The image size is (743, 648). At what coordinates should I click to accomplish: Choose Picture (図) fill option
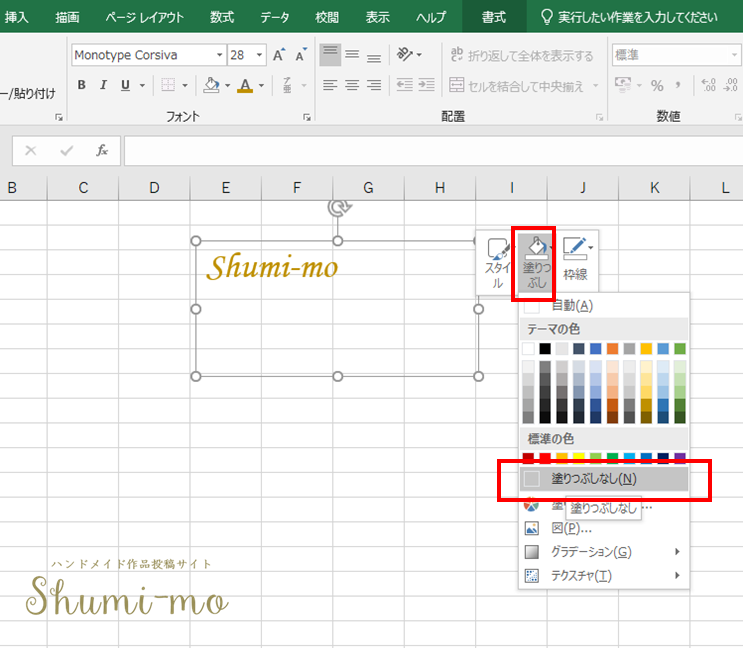pyautogui.click(x=604, y=528)
